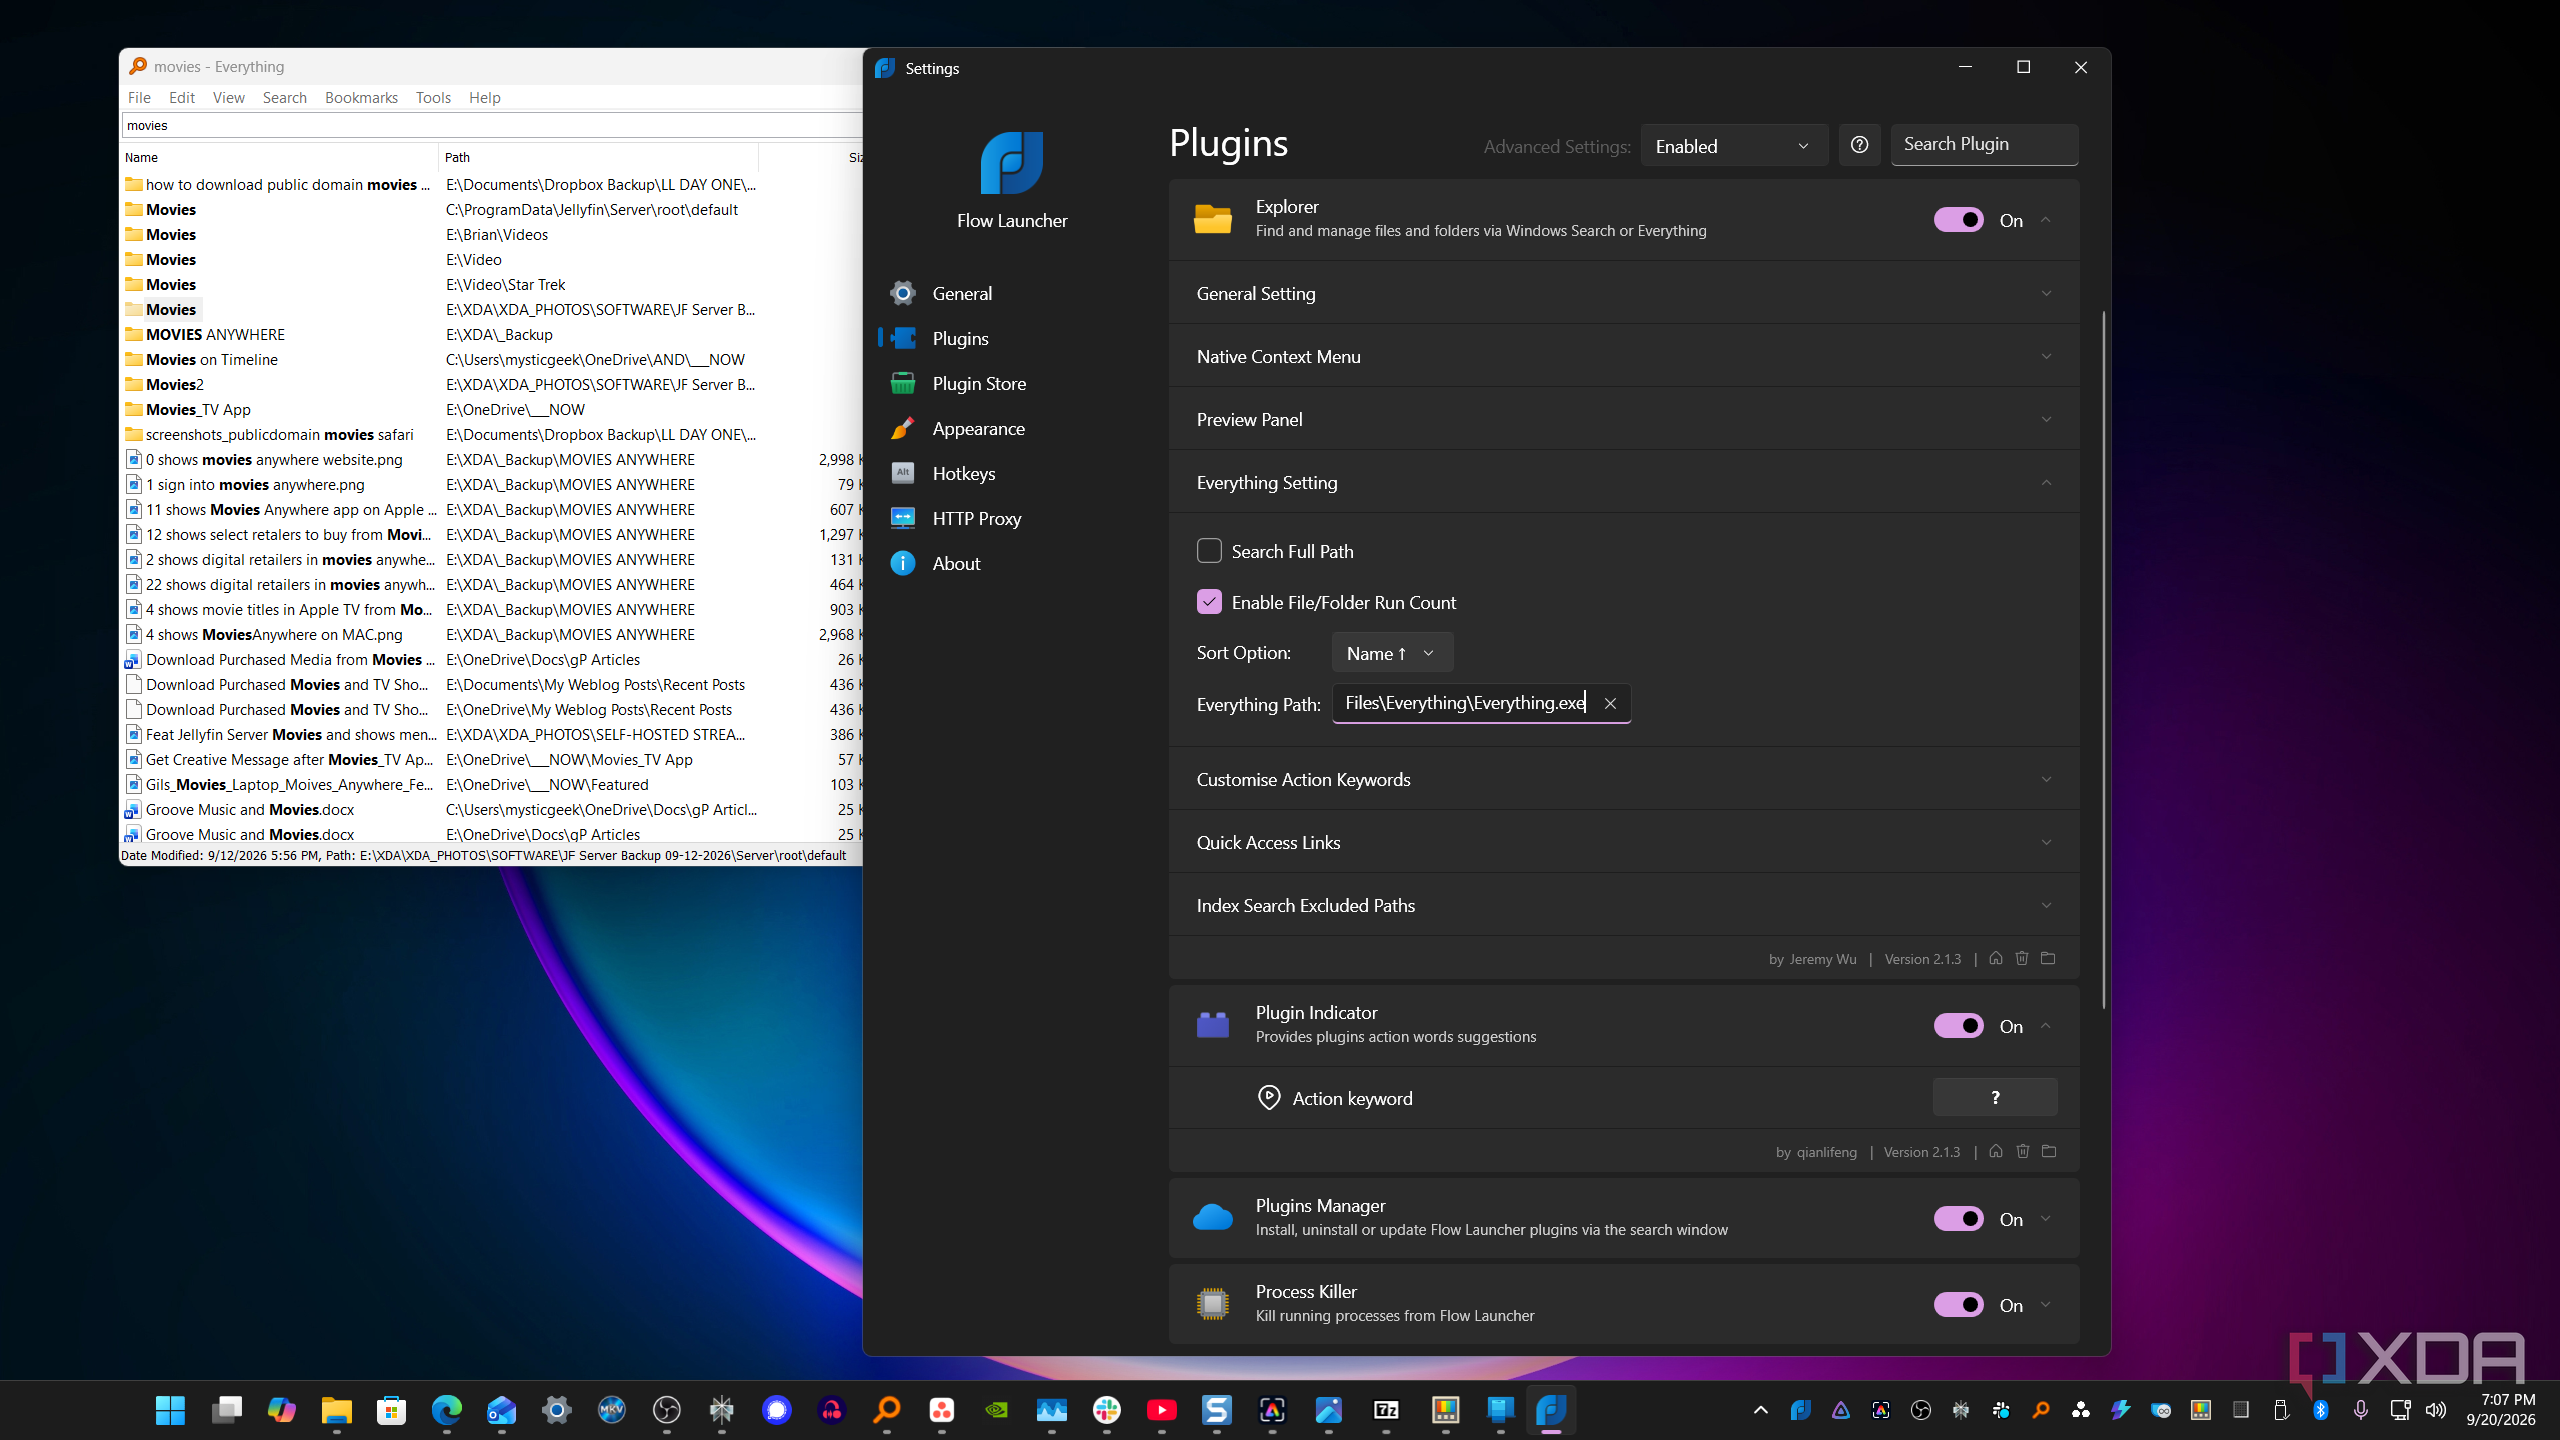Select 'Movies on Timeline' folder result
The image size is (2560, 1440).
[x=211, y=359]
